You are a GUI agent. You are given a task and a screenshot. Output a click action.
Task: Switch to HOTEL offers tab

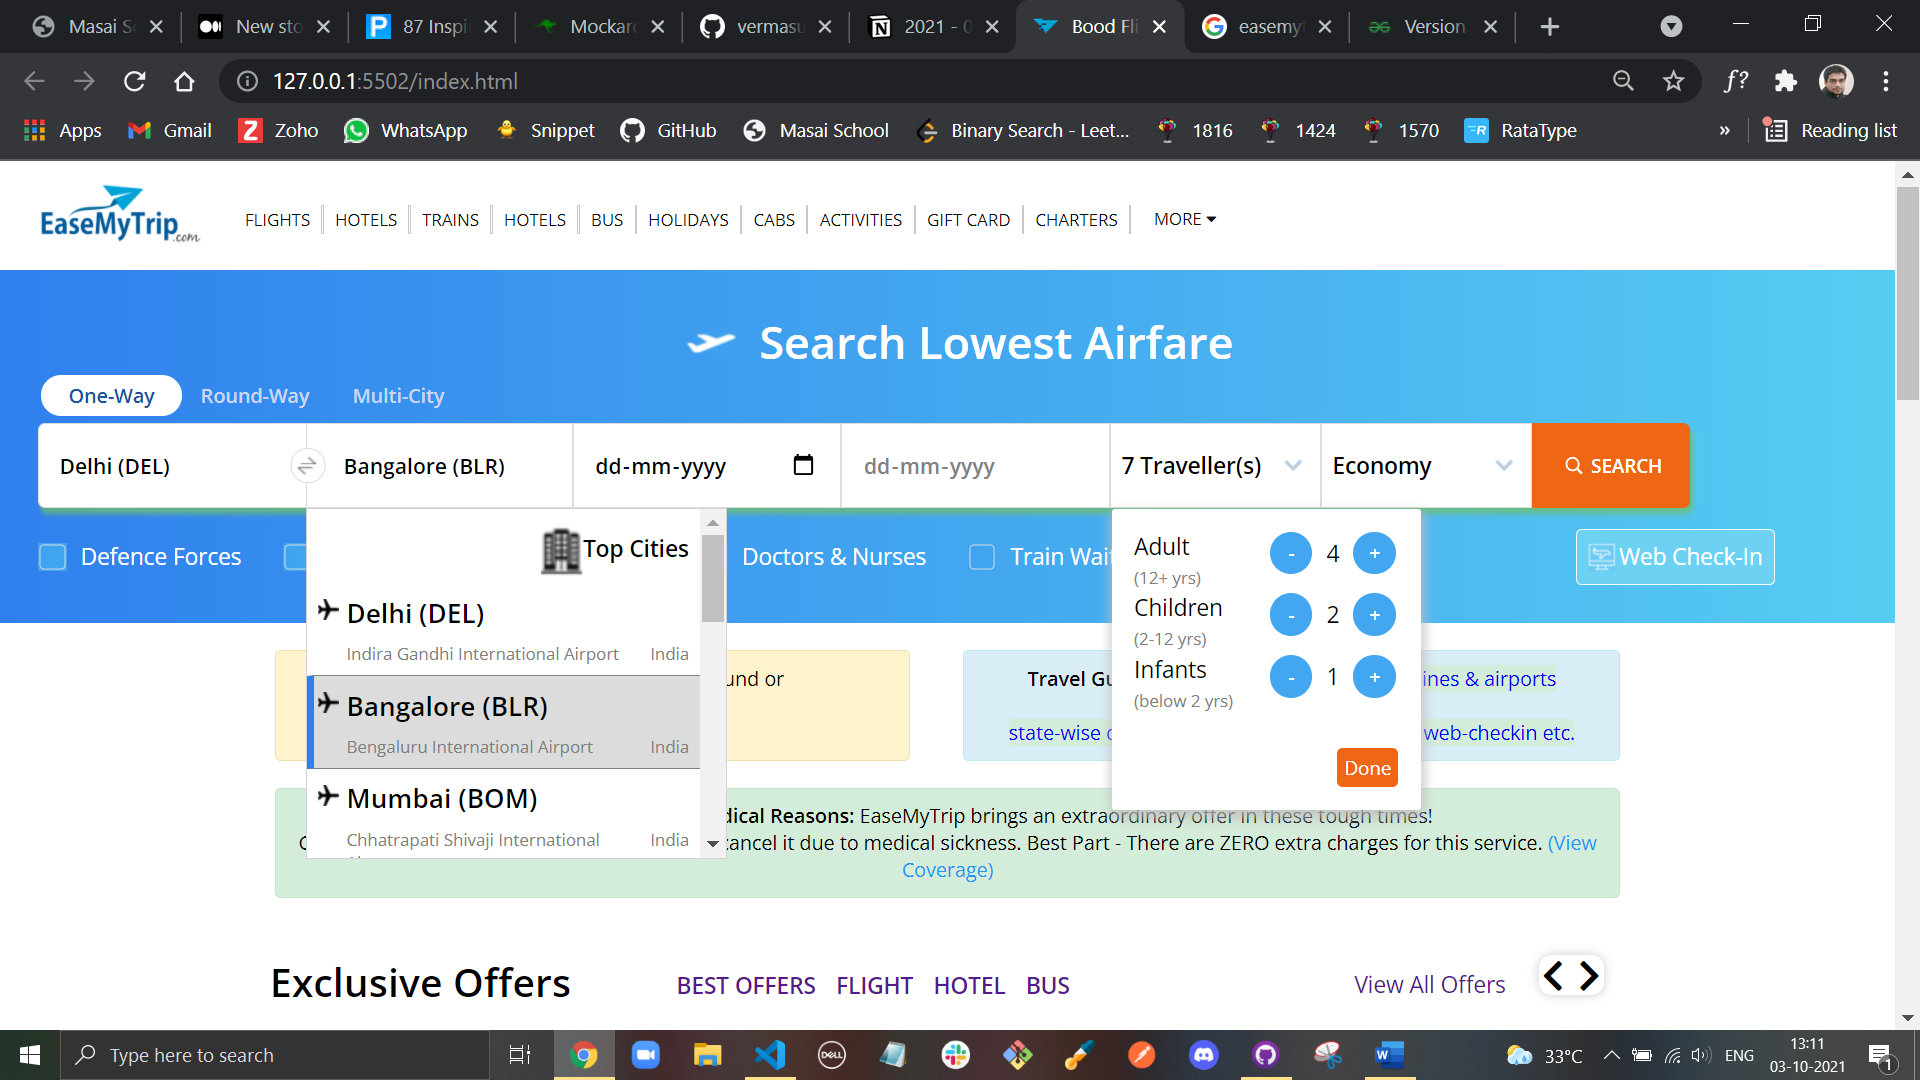[x=969, y=985]
